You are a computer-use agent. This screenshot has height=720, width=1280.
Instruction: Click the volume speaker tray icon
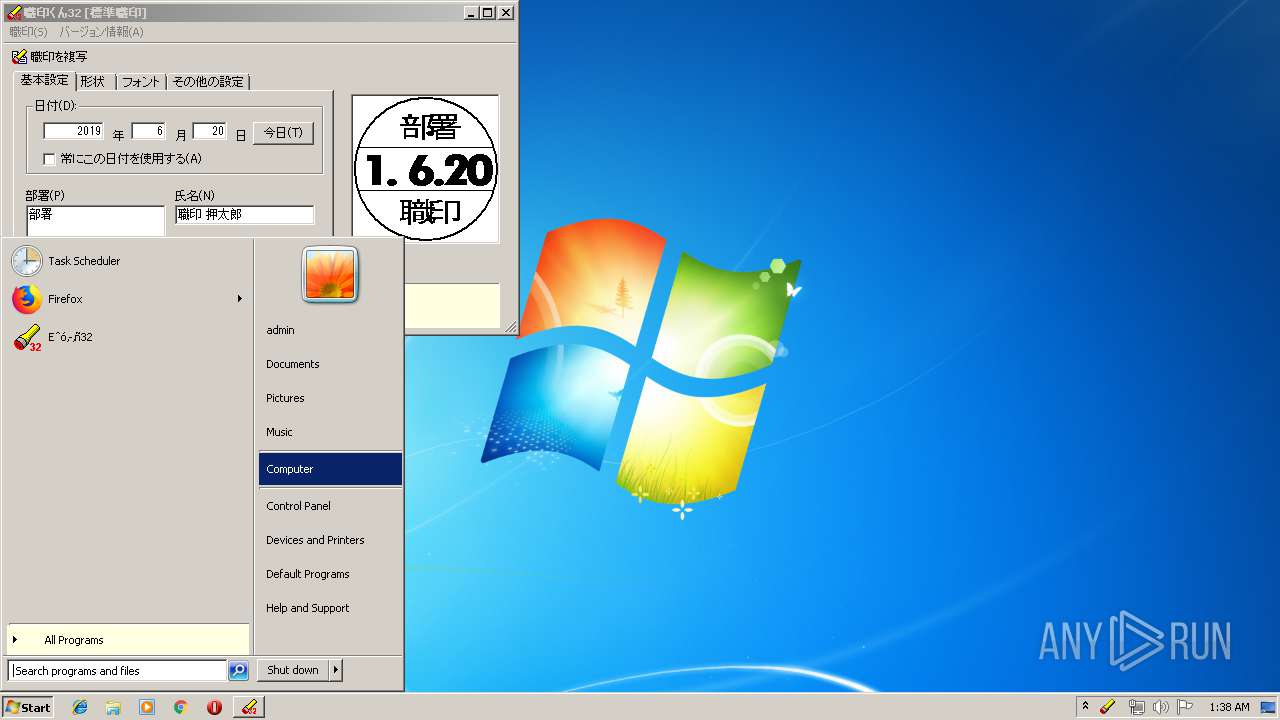click(x=1160, y=707)
